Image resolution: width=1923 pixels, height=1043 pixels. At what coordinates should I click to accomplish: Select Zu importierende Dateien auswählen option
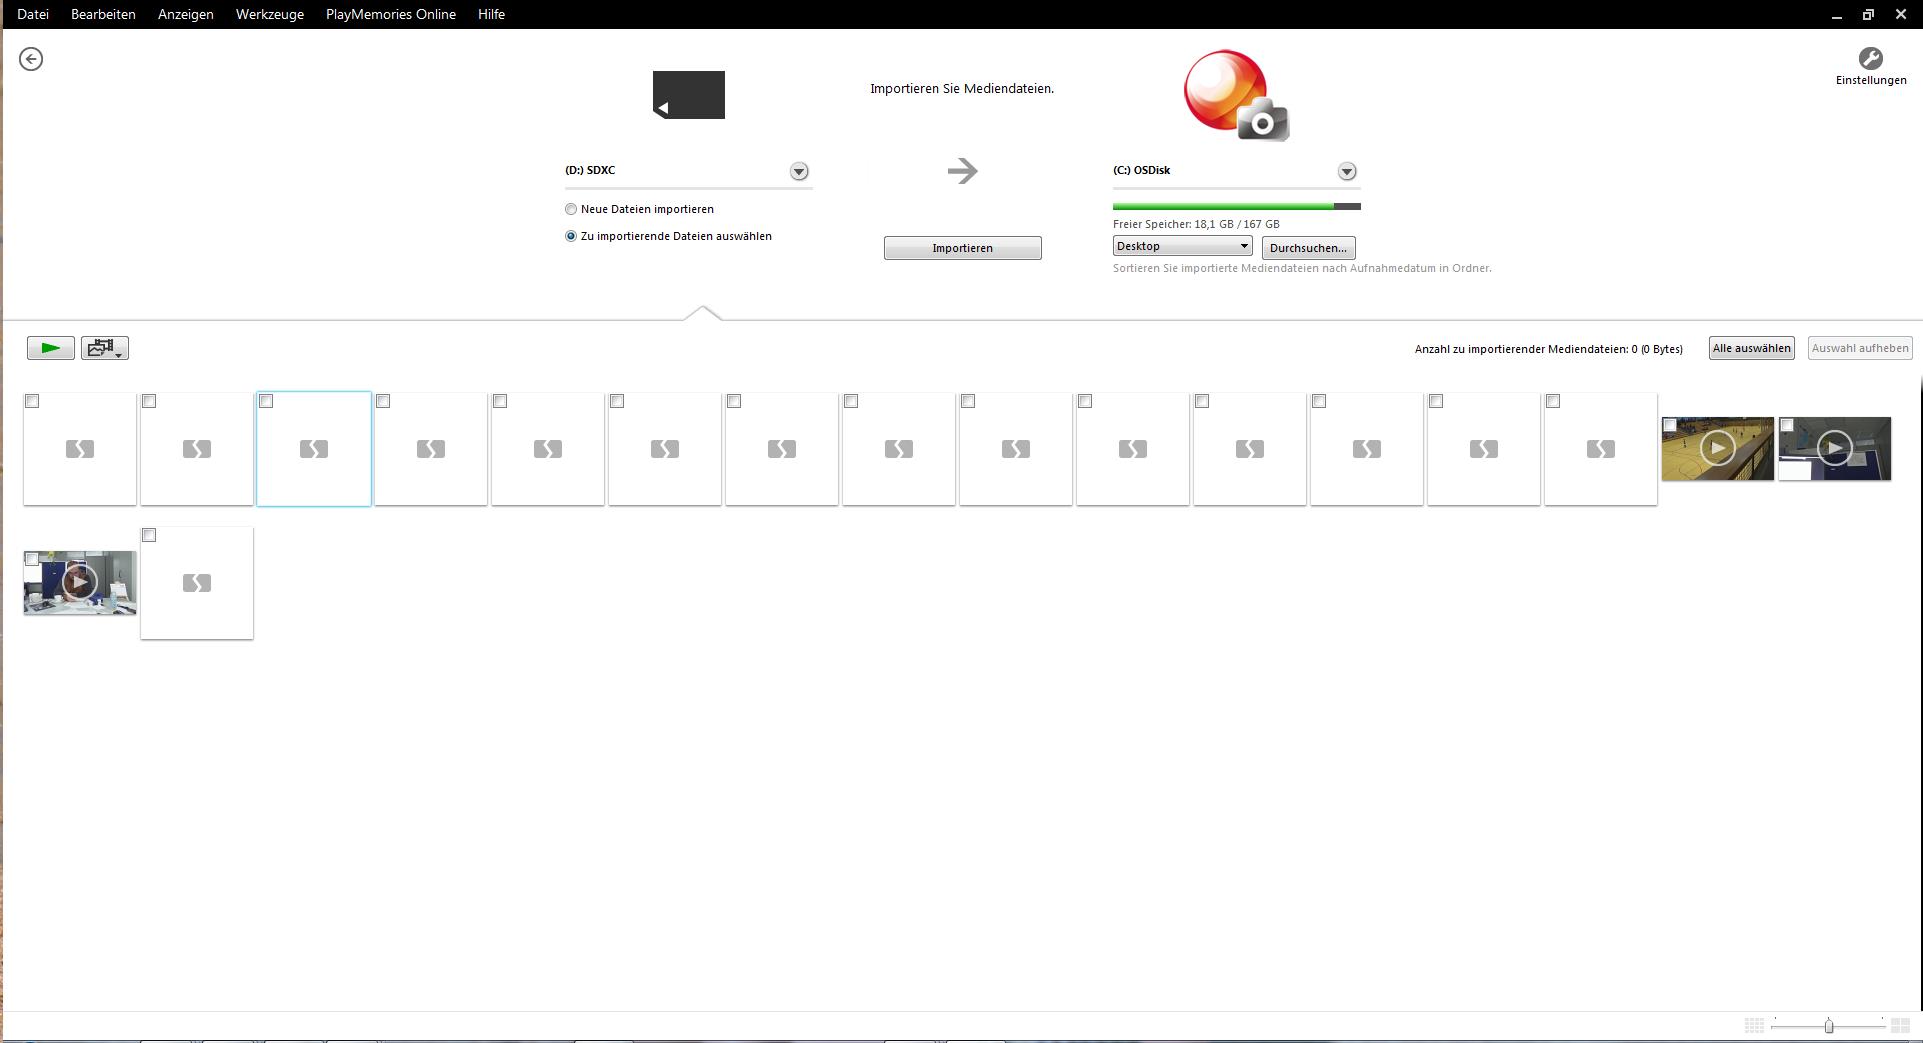coord(571,236)
